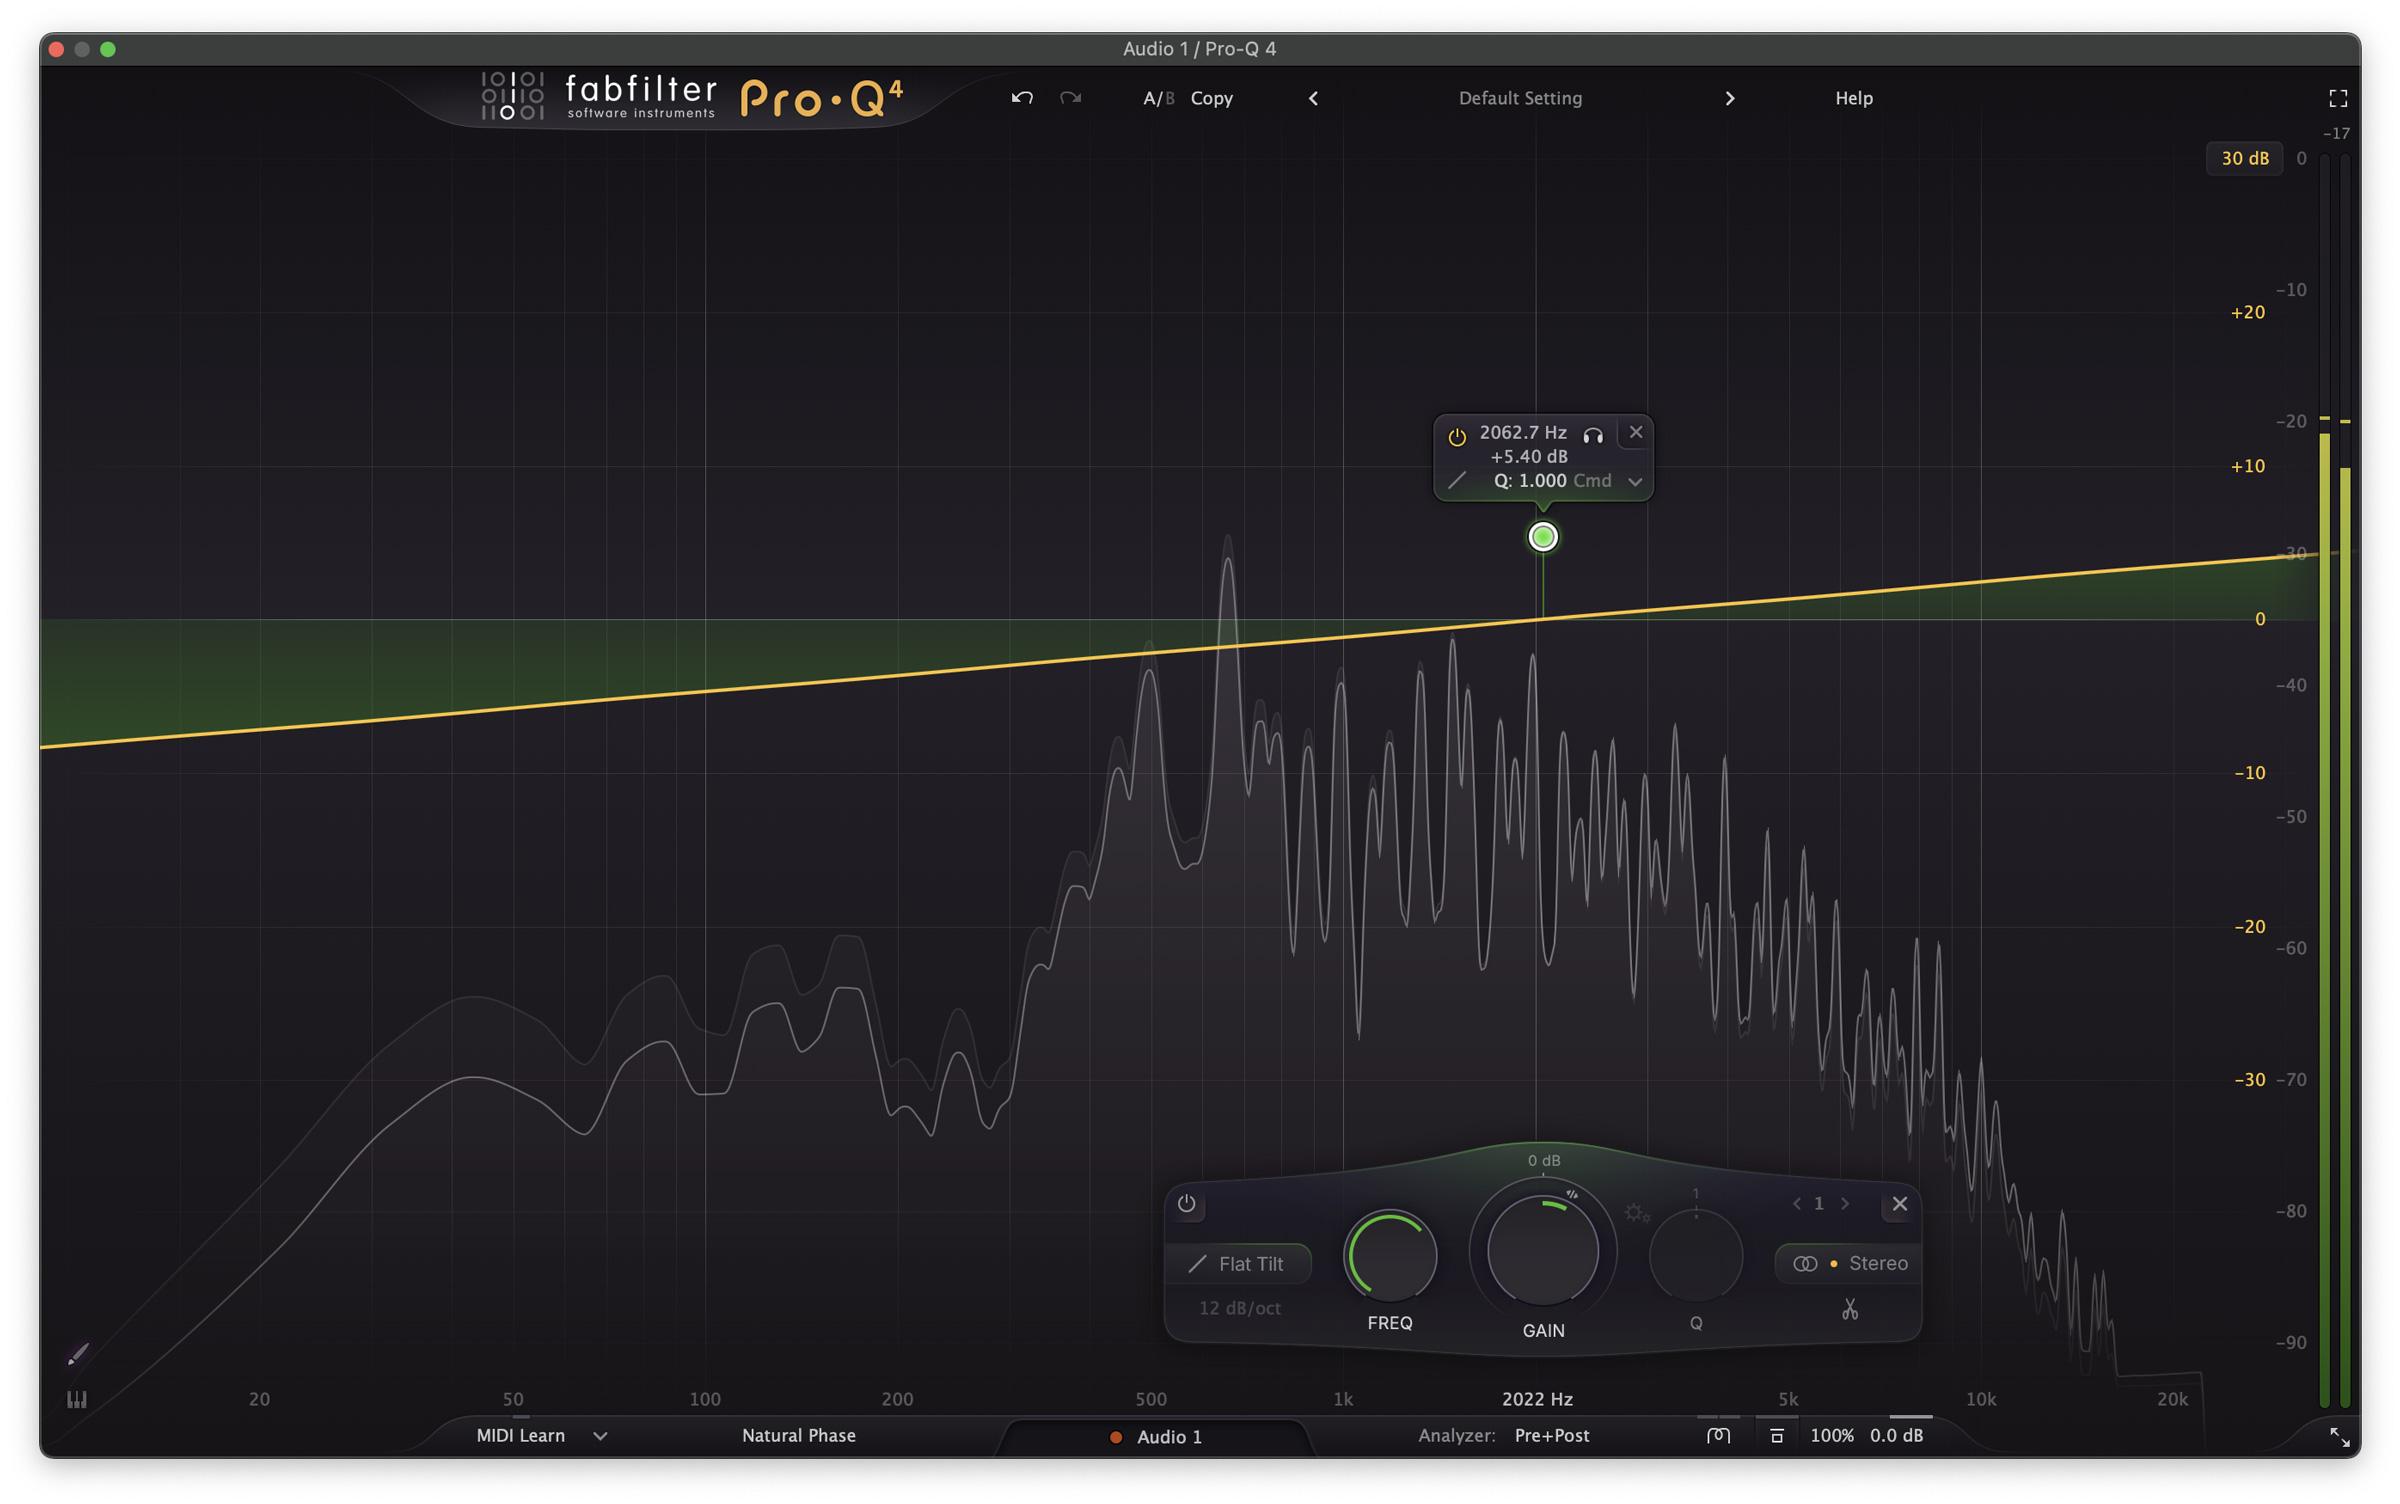Open the 12 dB/oct slope selector
The height and width of the screenshot is (1504, 2400).
(x=1240, y=1308)
